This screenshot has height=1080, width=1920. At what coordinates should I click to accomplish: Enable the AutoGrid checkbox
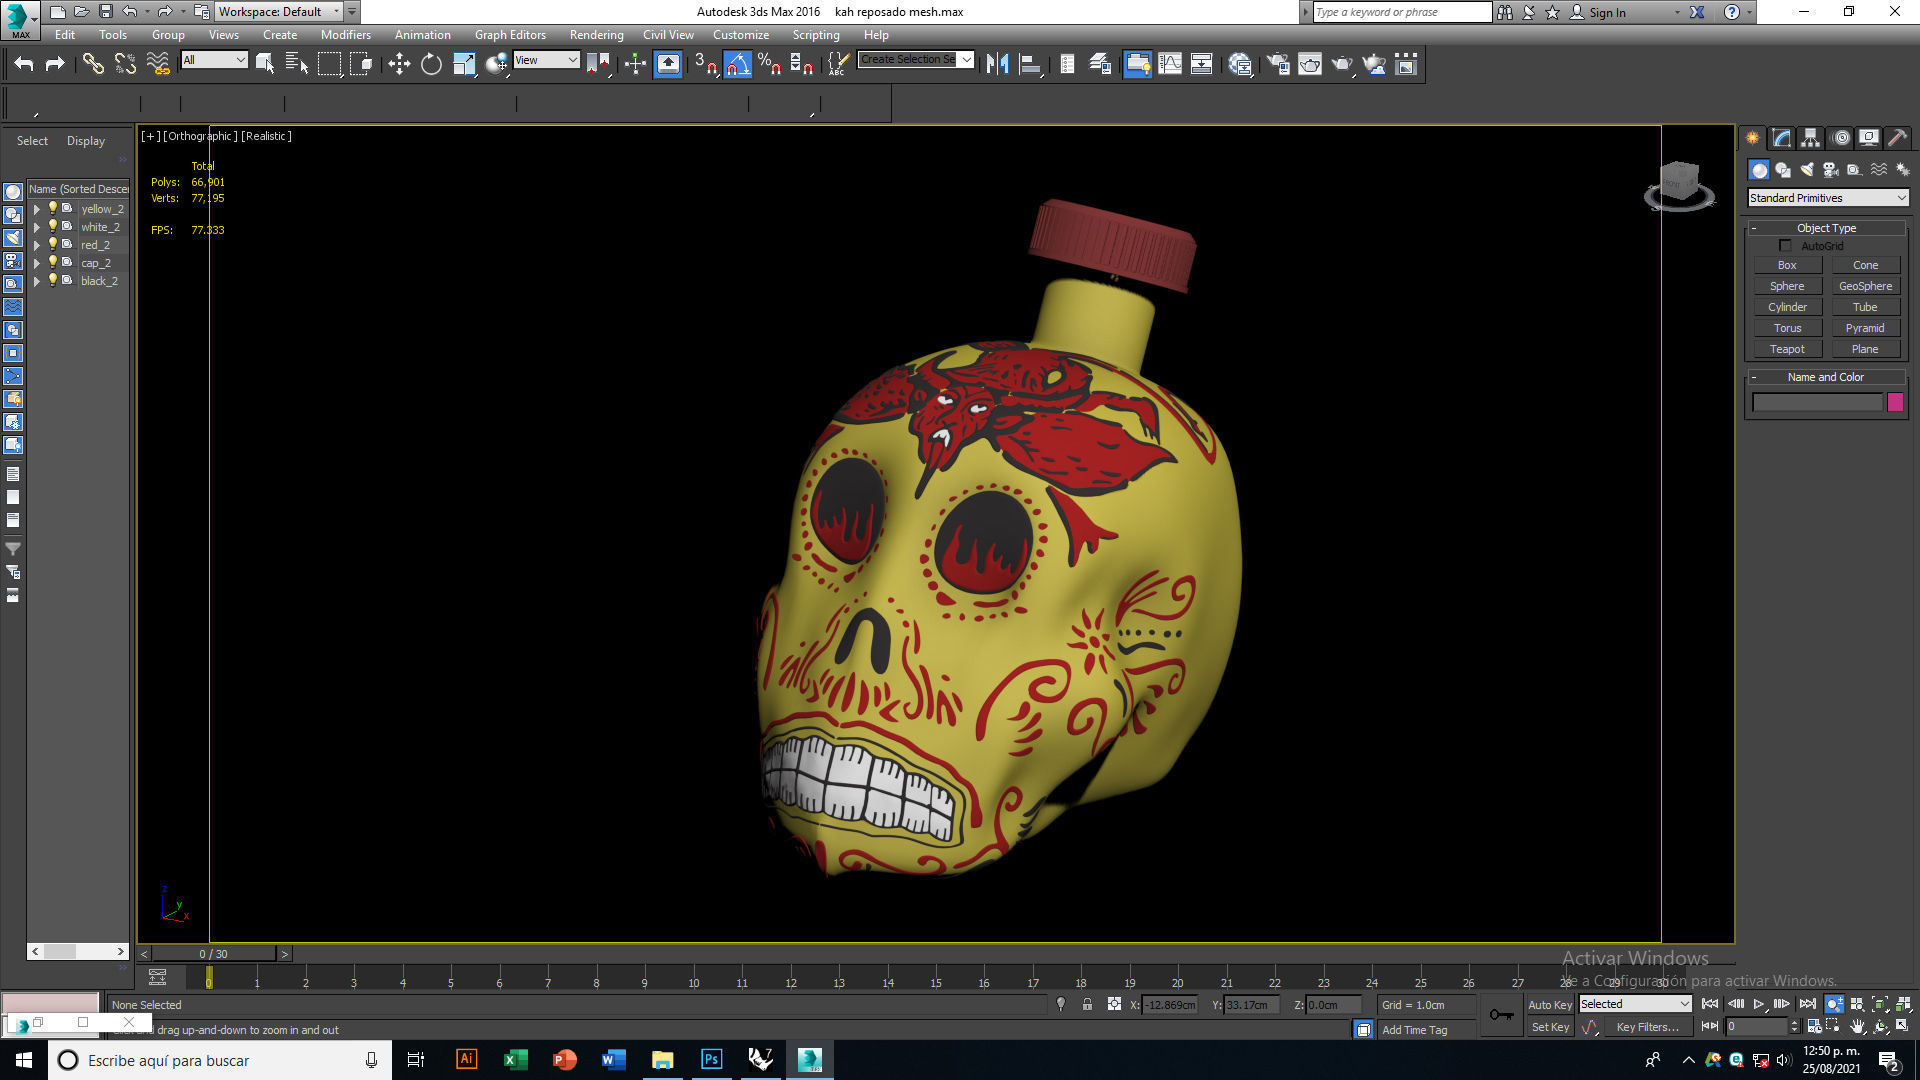[1785, 246]
